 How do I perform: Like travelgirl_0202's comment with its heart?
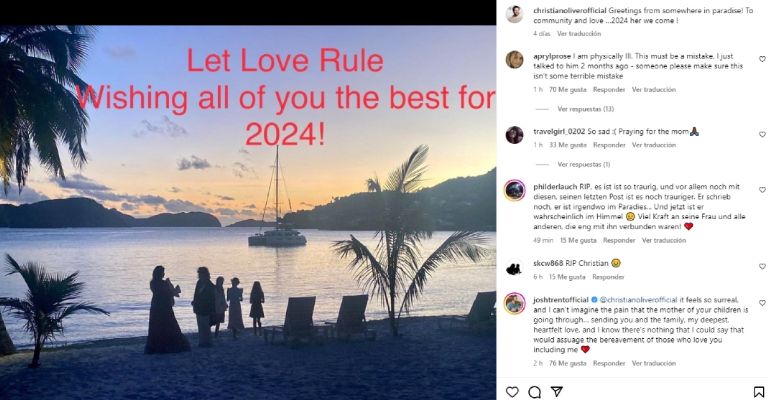pos(762,134)
